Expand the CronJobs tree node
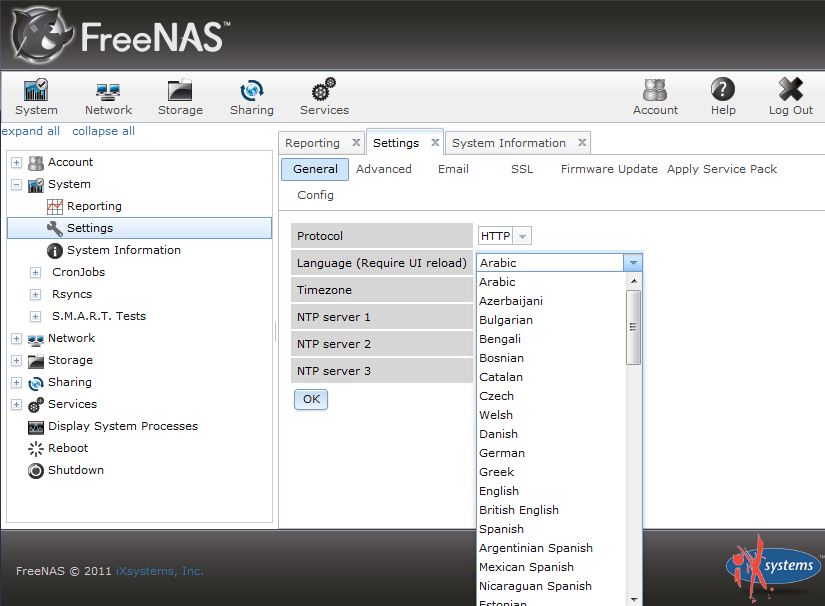This screenshot has width=825, height=606. pos(35,272)
